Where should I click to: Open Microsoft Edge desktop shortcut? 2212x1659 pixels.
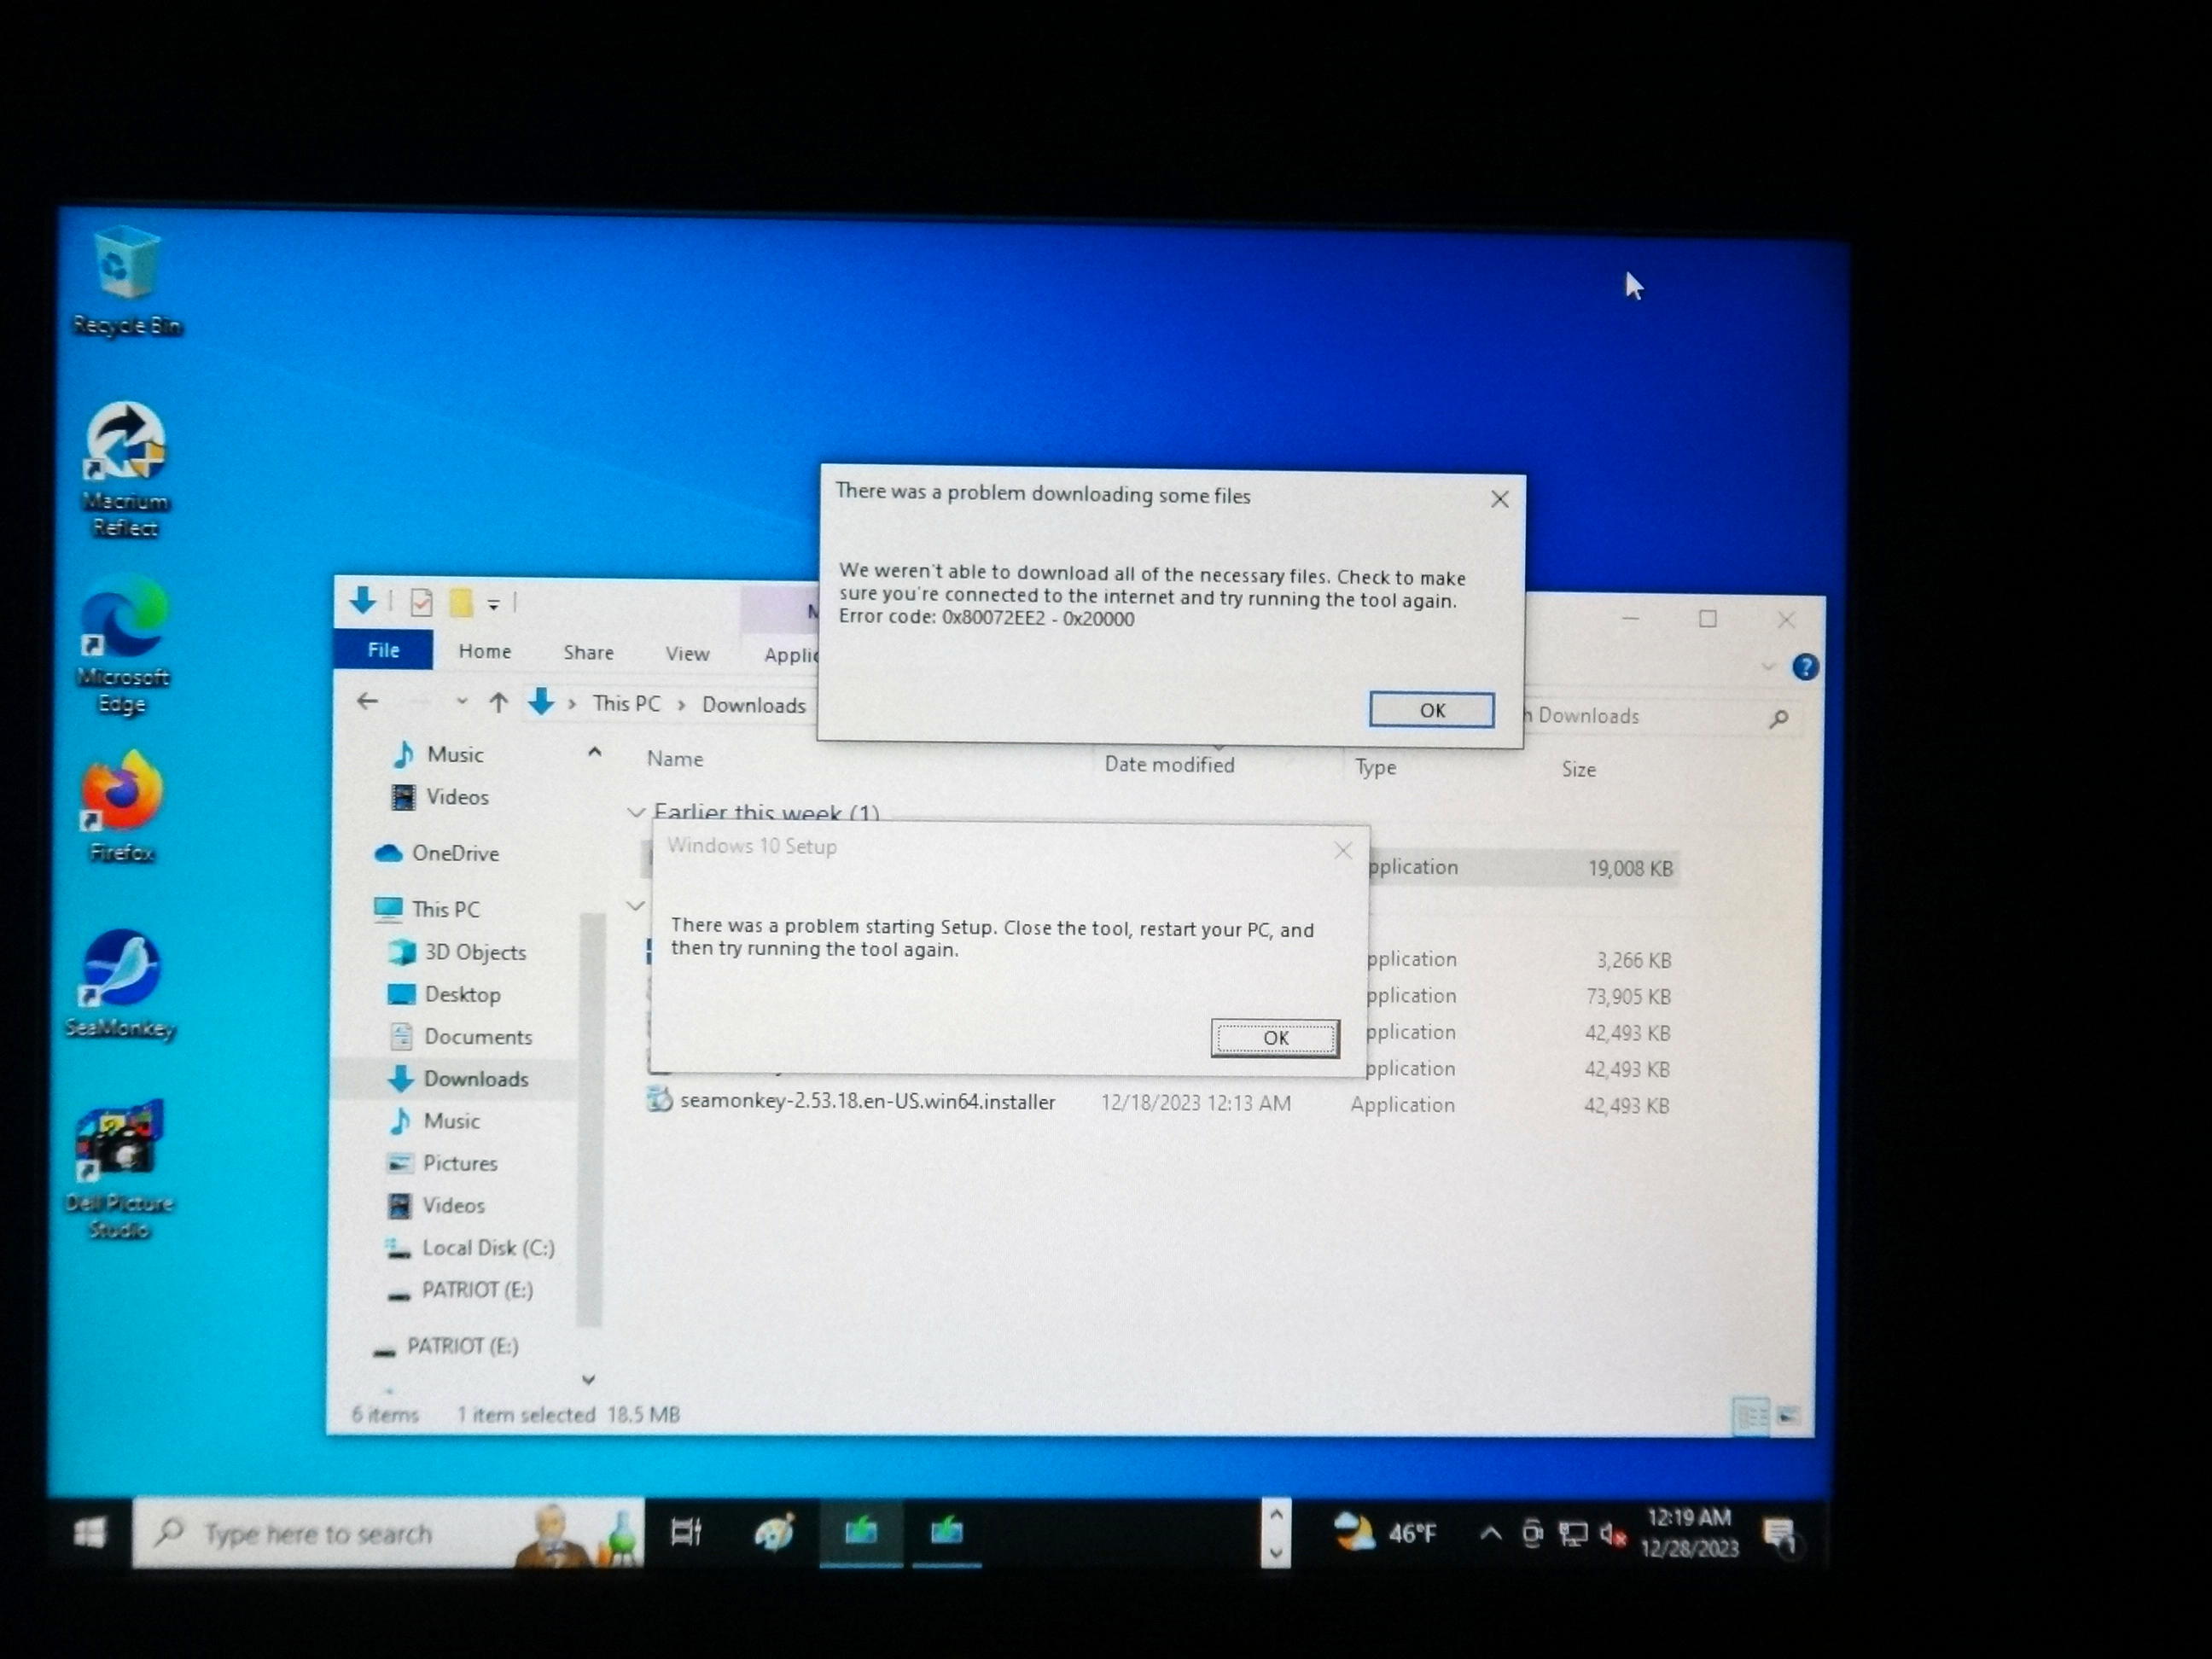pyautogui.click(x=123, y=645)
